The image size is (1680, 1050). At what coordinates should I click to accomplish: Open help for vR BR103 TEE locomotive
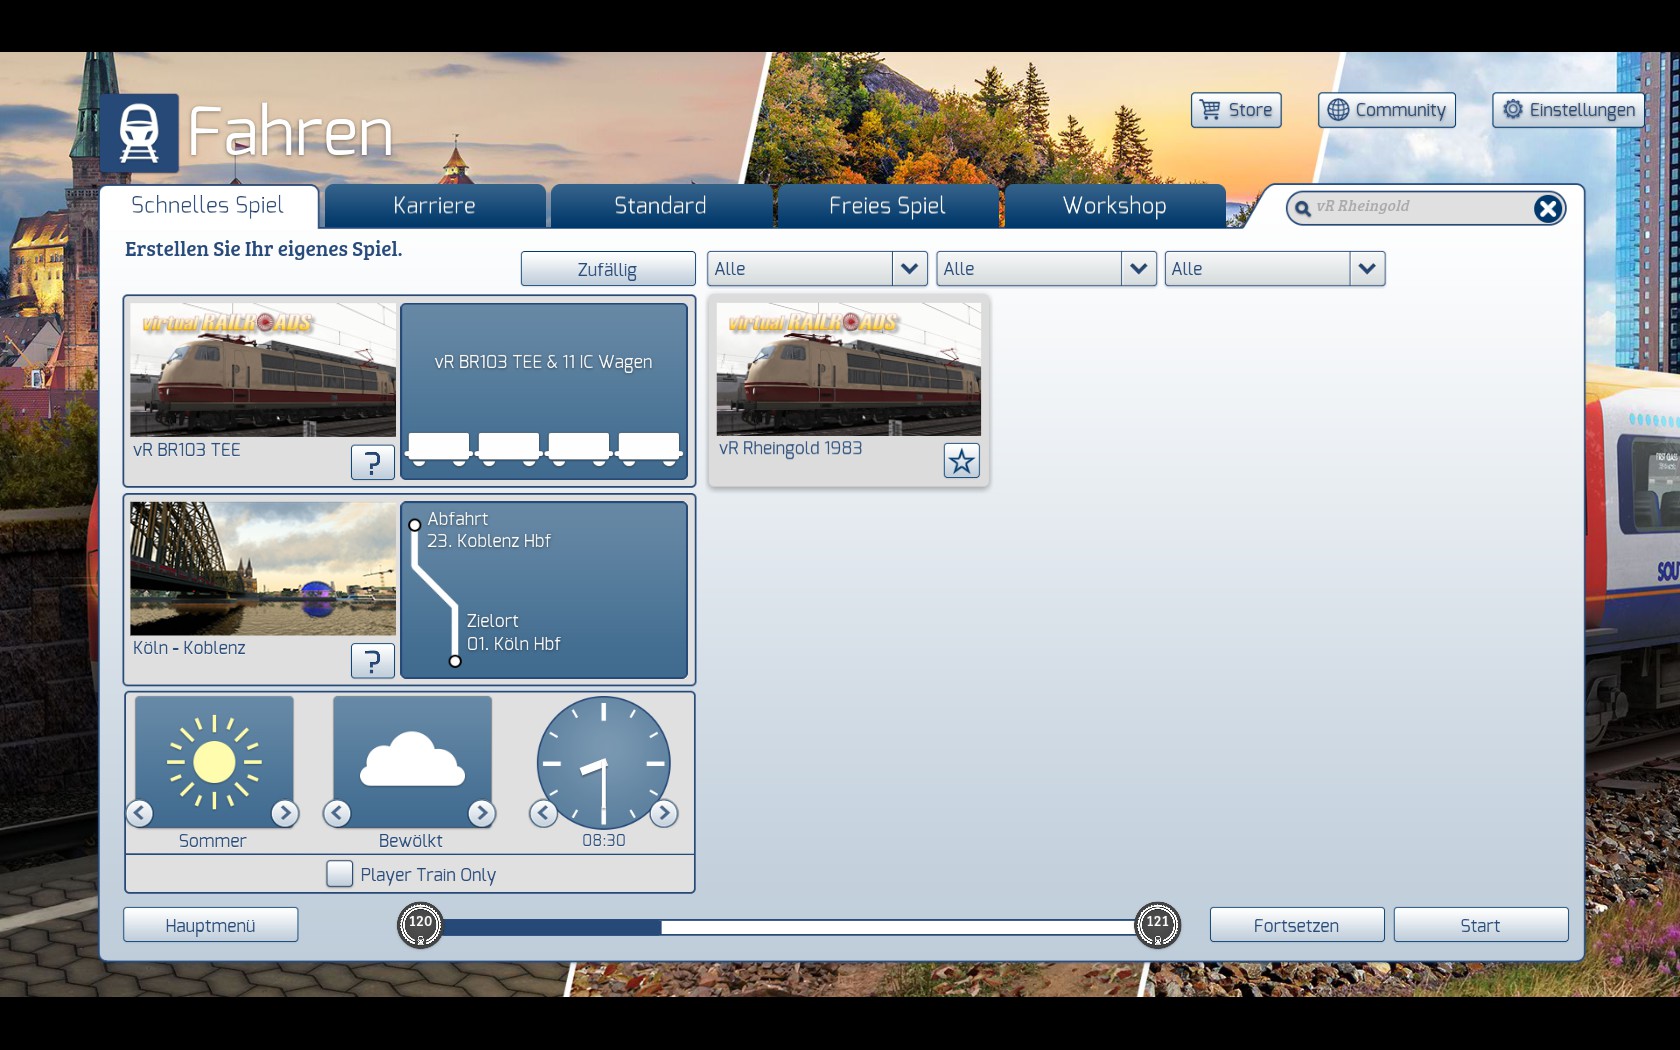coord(372,462)
